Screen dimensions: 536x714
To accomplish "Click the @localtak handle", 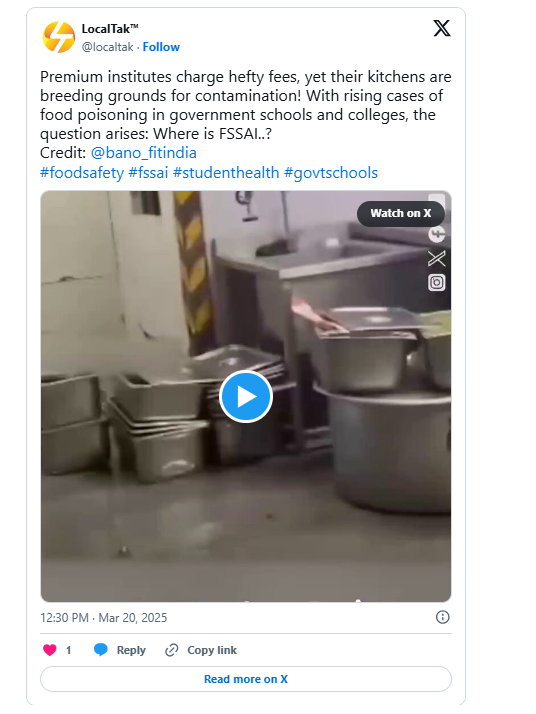I will point(107,47).
